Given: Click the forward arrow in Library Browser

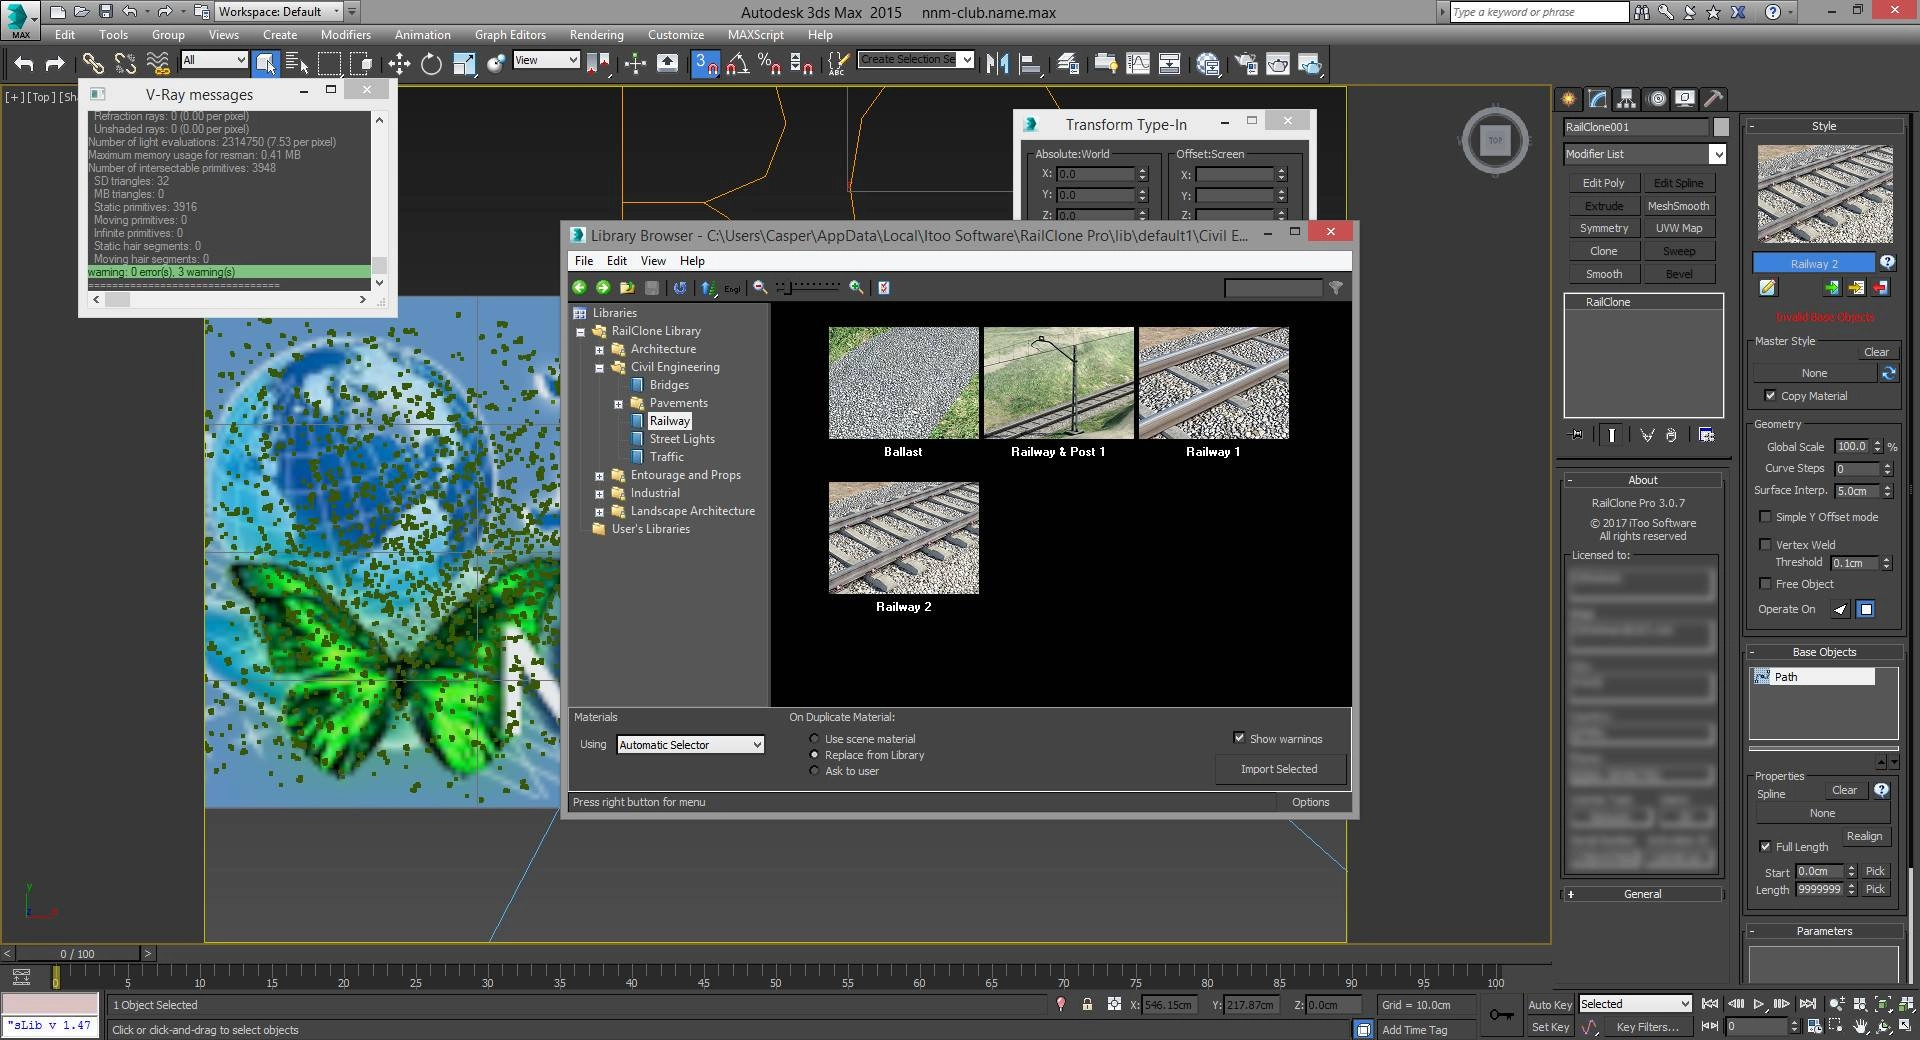Looking at the screenshot, I should point(603,287).
